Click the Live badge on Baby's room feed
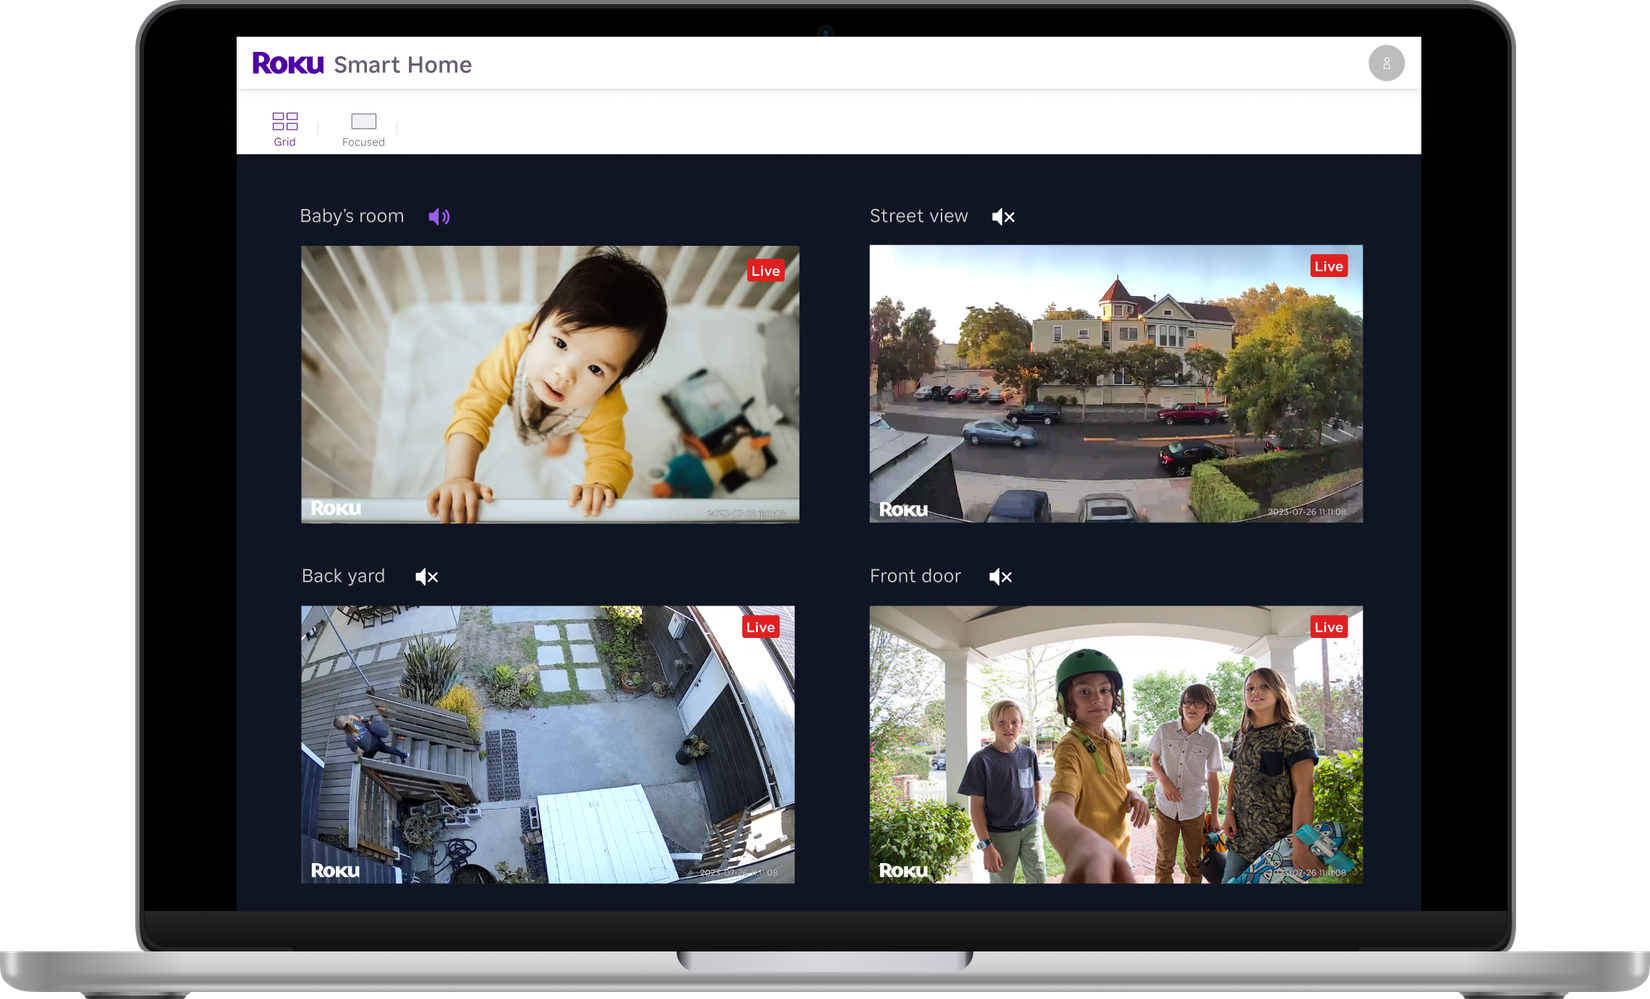The image size is (1650, 999). 766,270
